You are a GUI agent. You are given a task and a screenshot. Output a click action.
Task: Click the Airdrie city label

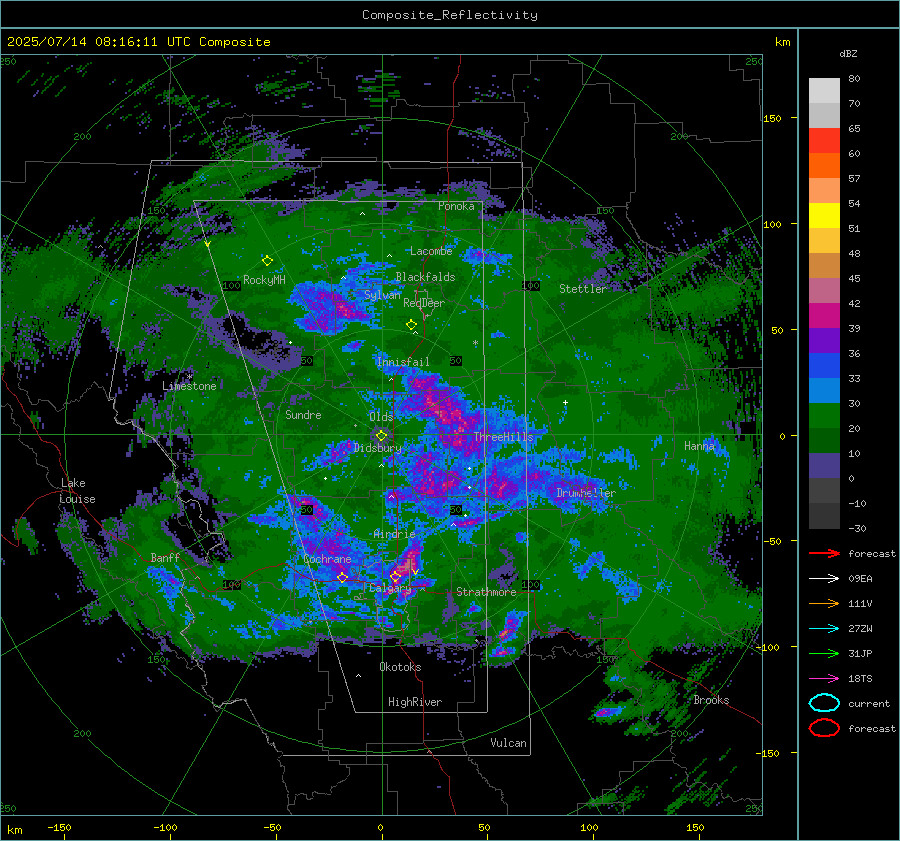coord(394,534)
